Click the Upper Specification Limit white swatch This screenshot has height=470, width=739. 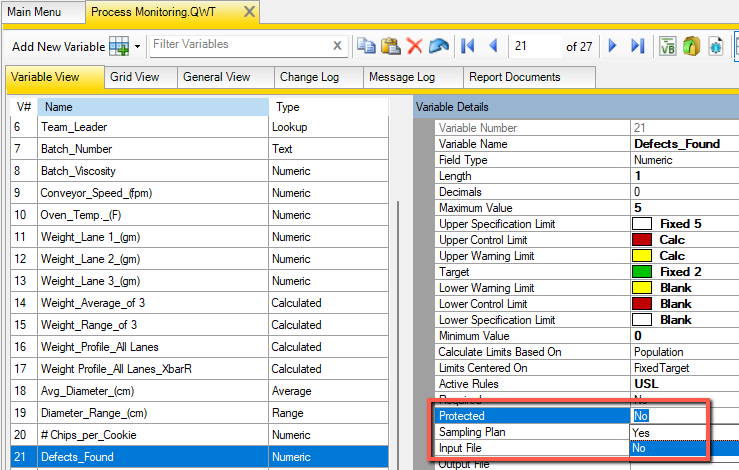[x=641, y=223]
